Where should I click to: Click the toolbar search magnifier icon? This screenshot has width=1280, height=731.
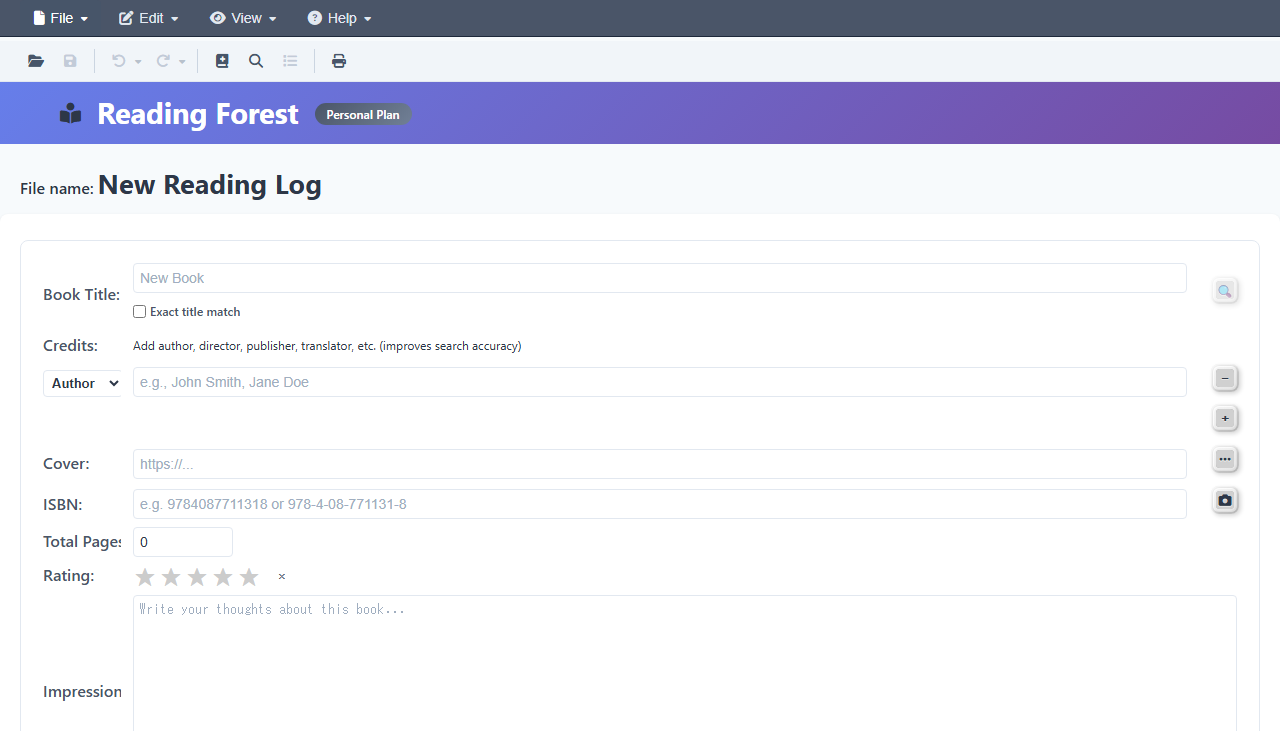[x=256, y=61]
